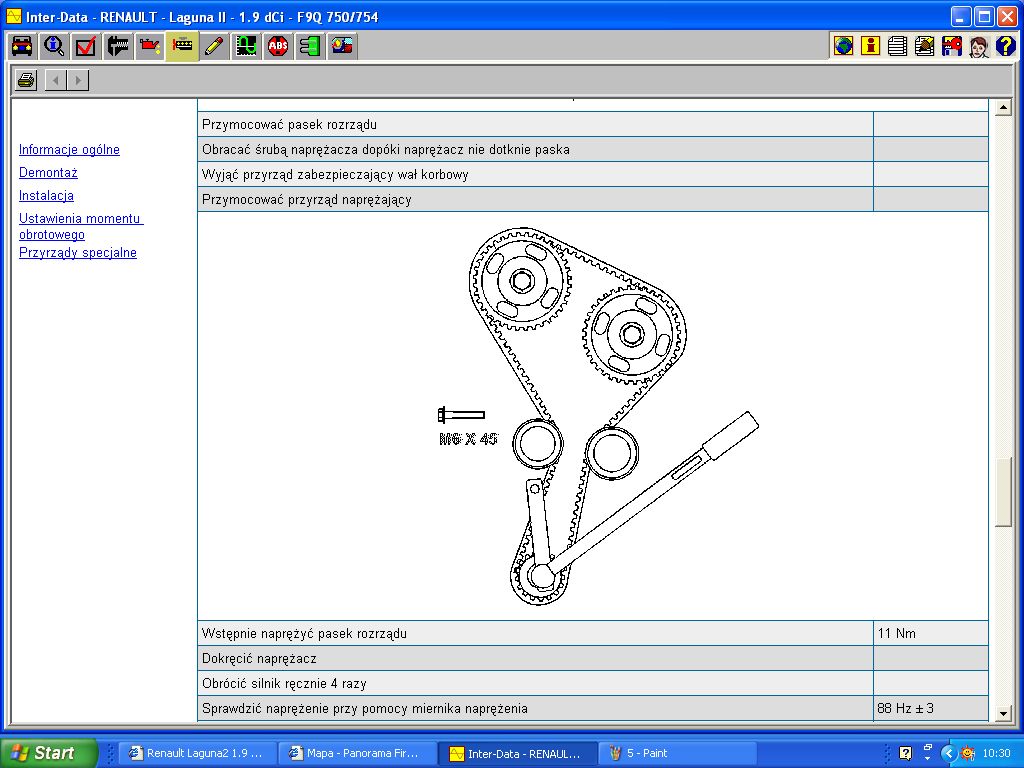Open Informacje ogólne link
1024x768 pixels.
pos(69,150)
